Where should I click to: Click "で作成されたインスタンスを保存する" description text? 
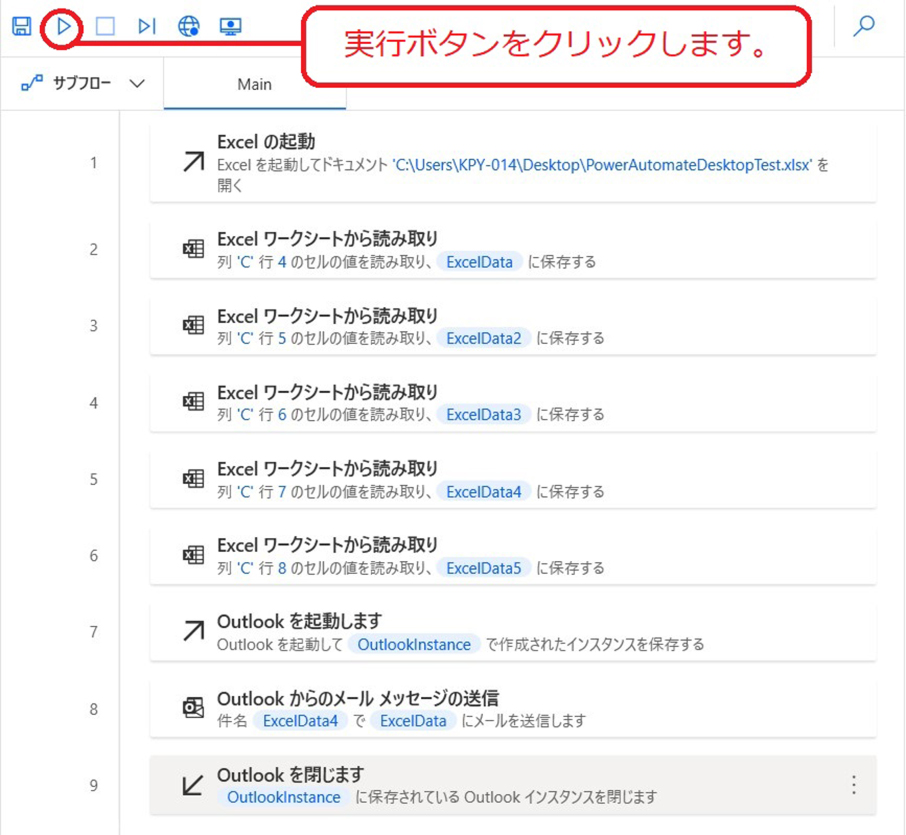(595, 645)
